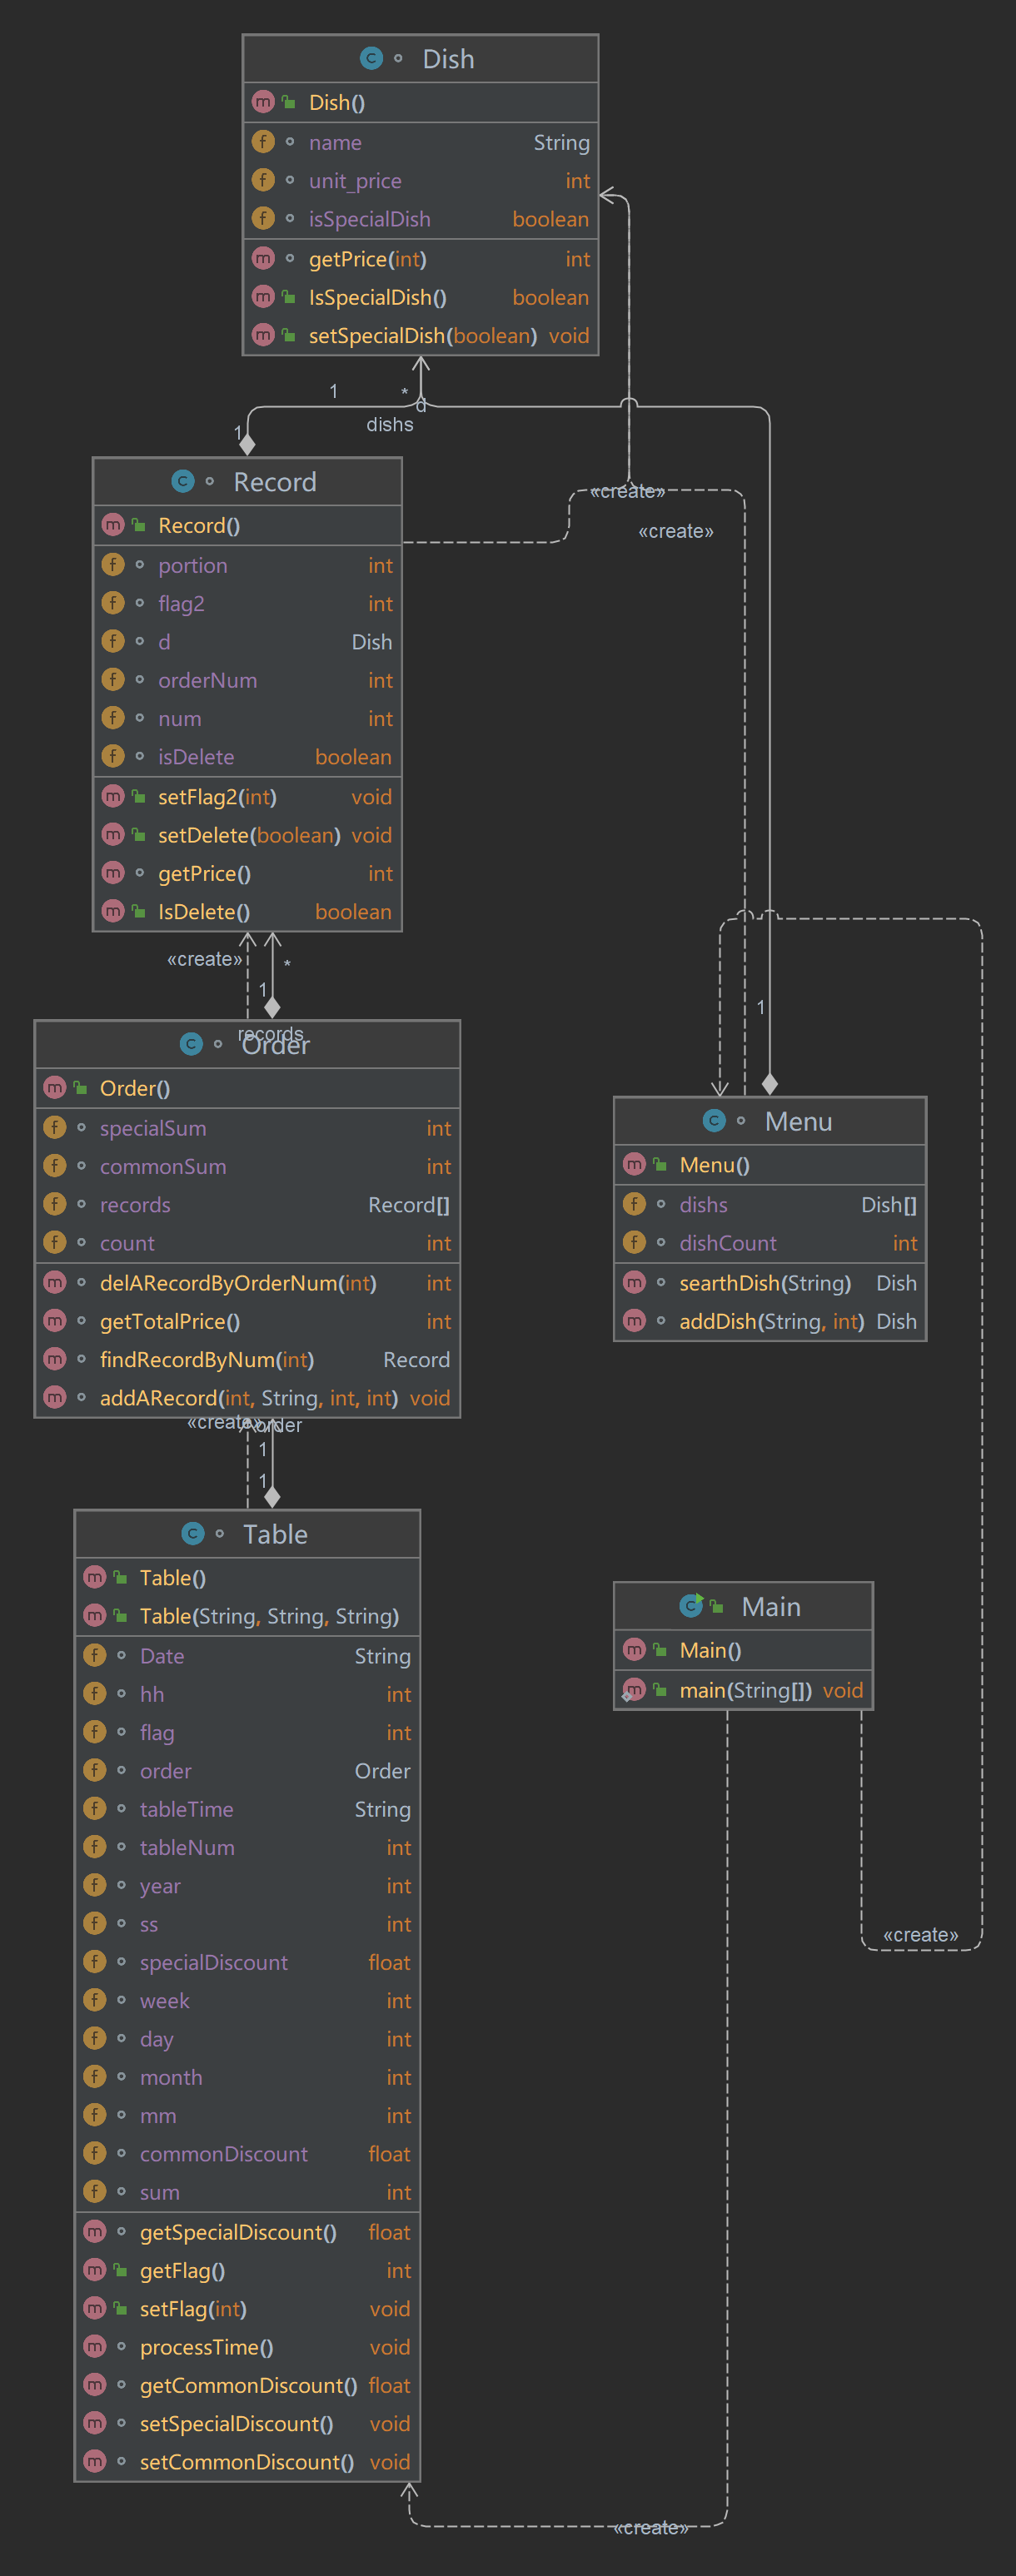Click the field icon beside isSpecialDish

[x=263, y=217]
